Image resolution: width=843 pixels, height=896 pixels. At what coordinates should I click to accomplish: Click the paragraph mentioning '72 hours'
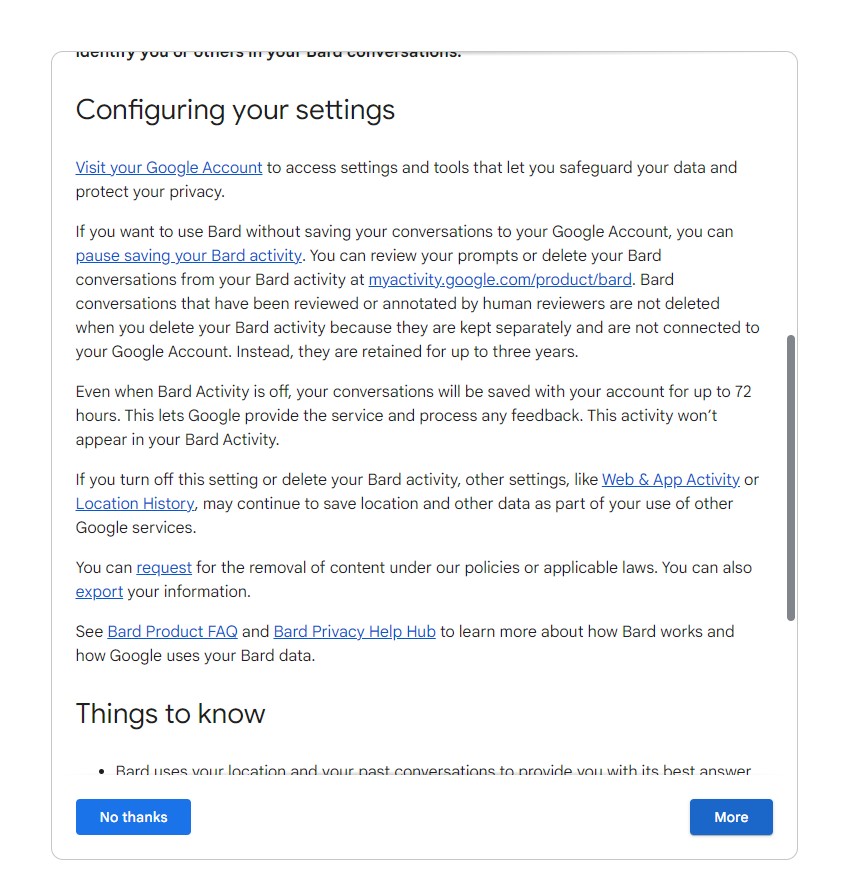[x=400, y=415]
